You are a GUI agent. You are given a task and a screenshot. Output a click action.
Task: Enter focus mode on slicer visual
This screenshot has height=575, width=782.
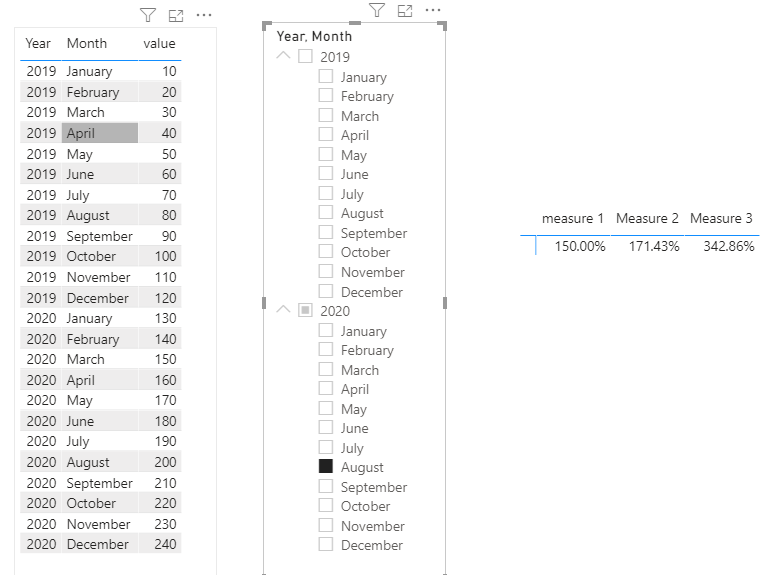(x=404, y=10)
